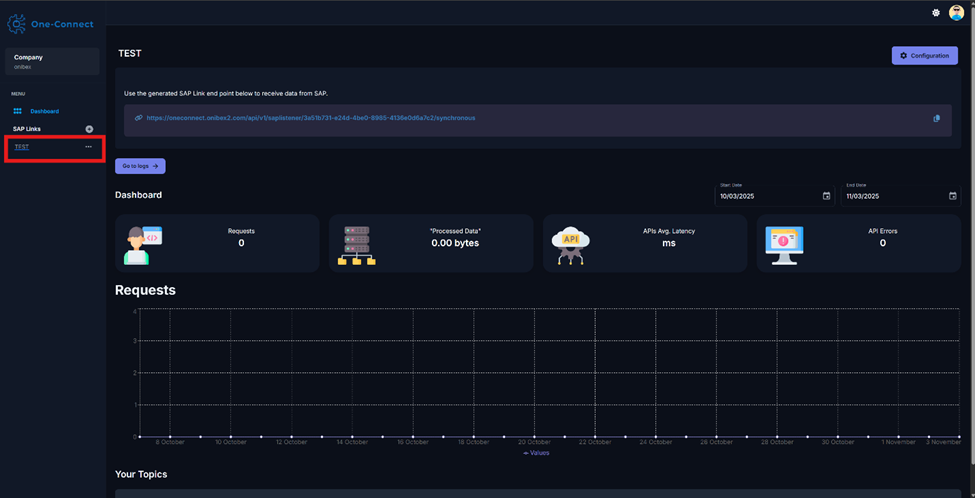The height and width of the screenshot is (498, 975).
Task: Click the API Errors monitor icon
Action: click(x=784, y=243)
